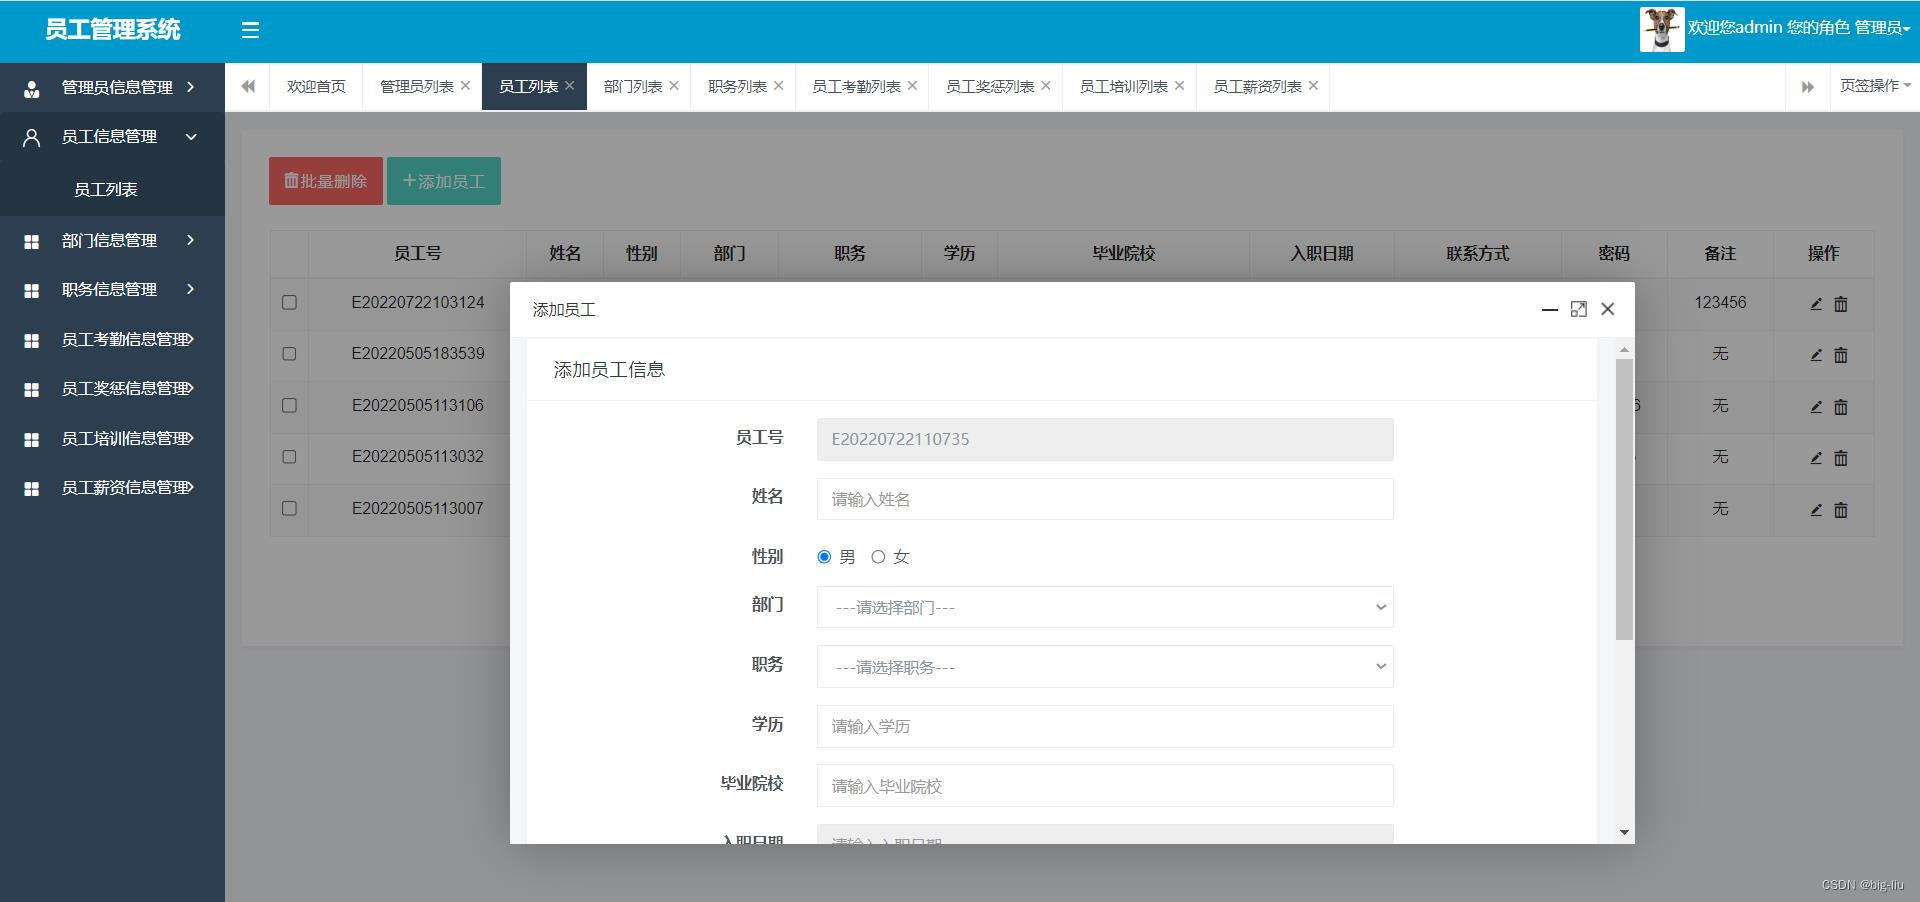1920x902 pixels.
Task: Open the 部门 department dropdown
Action: [1104, 607]
